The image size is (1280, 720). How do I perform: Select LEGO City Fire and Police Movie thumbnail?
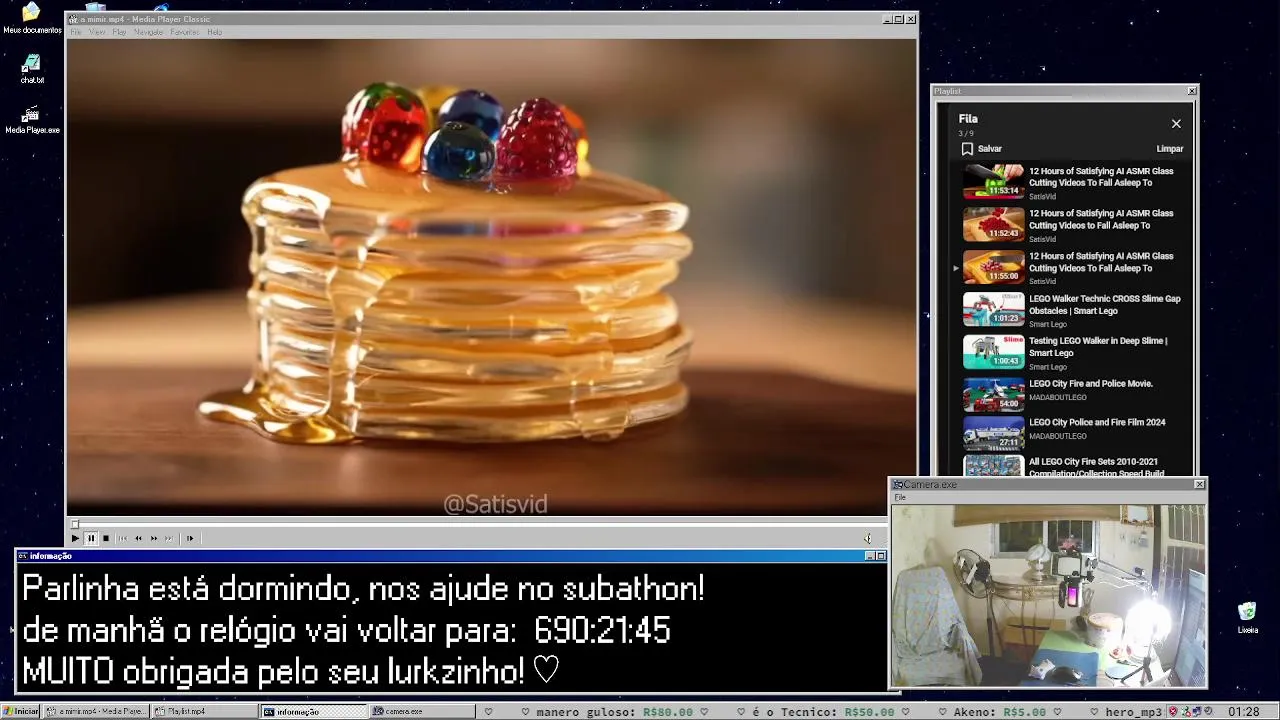tap(993, 394)
